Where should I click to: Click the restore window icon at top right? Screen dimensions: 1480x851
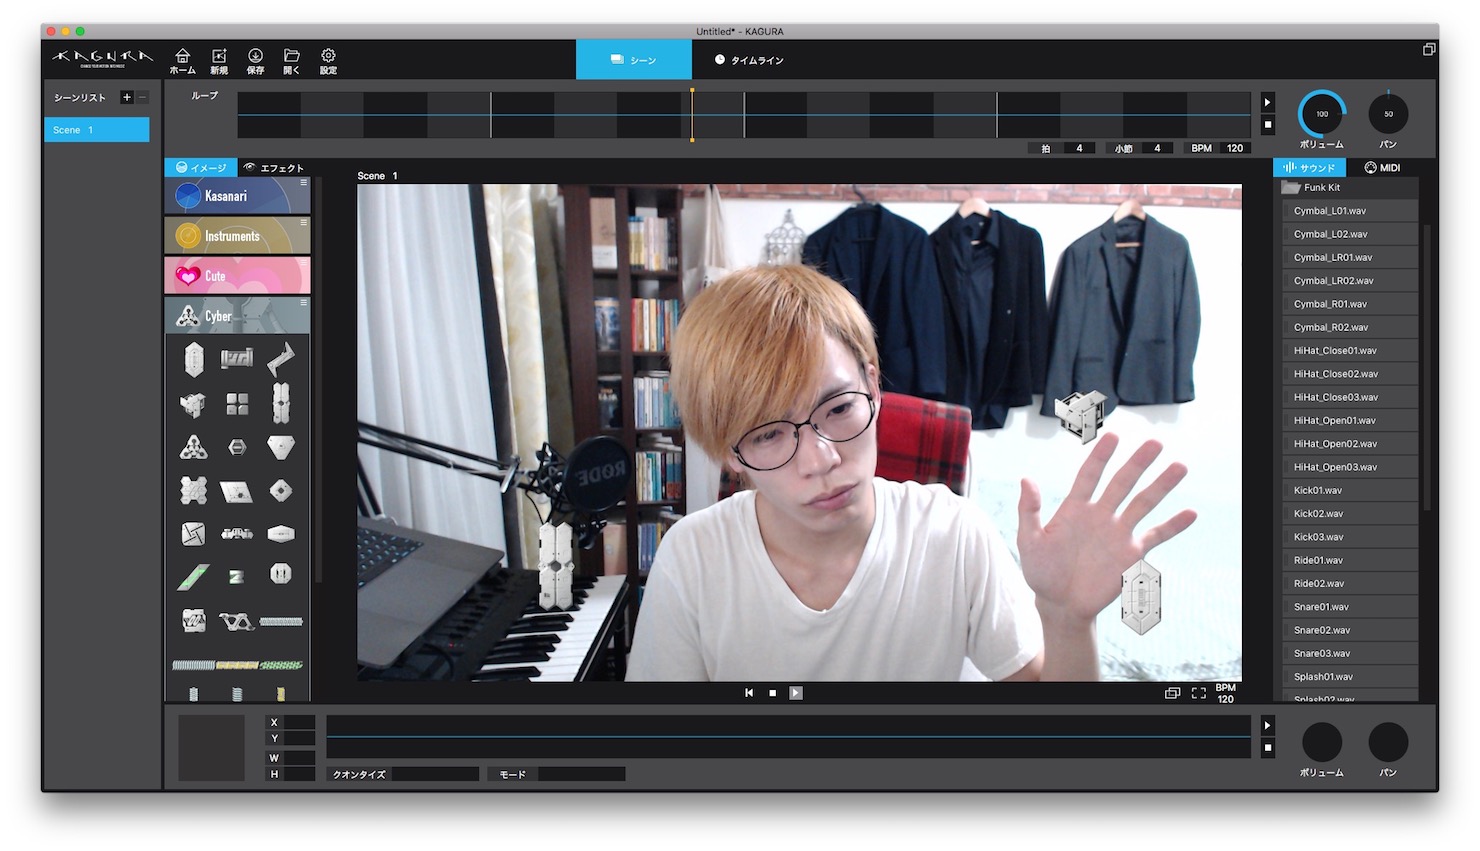click(x=1429, y=49)
